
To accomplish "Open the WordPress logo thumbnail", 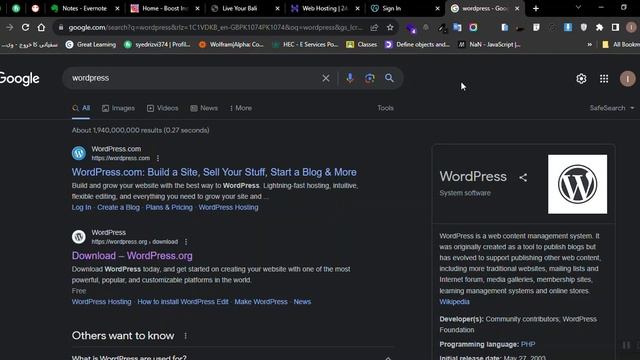I will (x=577, y=184).
